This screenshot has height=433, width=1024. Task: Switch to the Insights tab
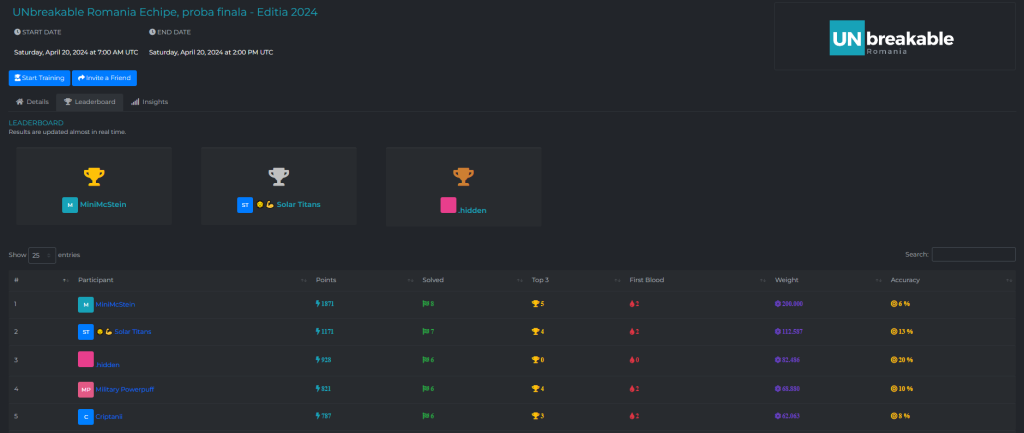[149, 102]
